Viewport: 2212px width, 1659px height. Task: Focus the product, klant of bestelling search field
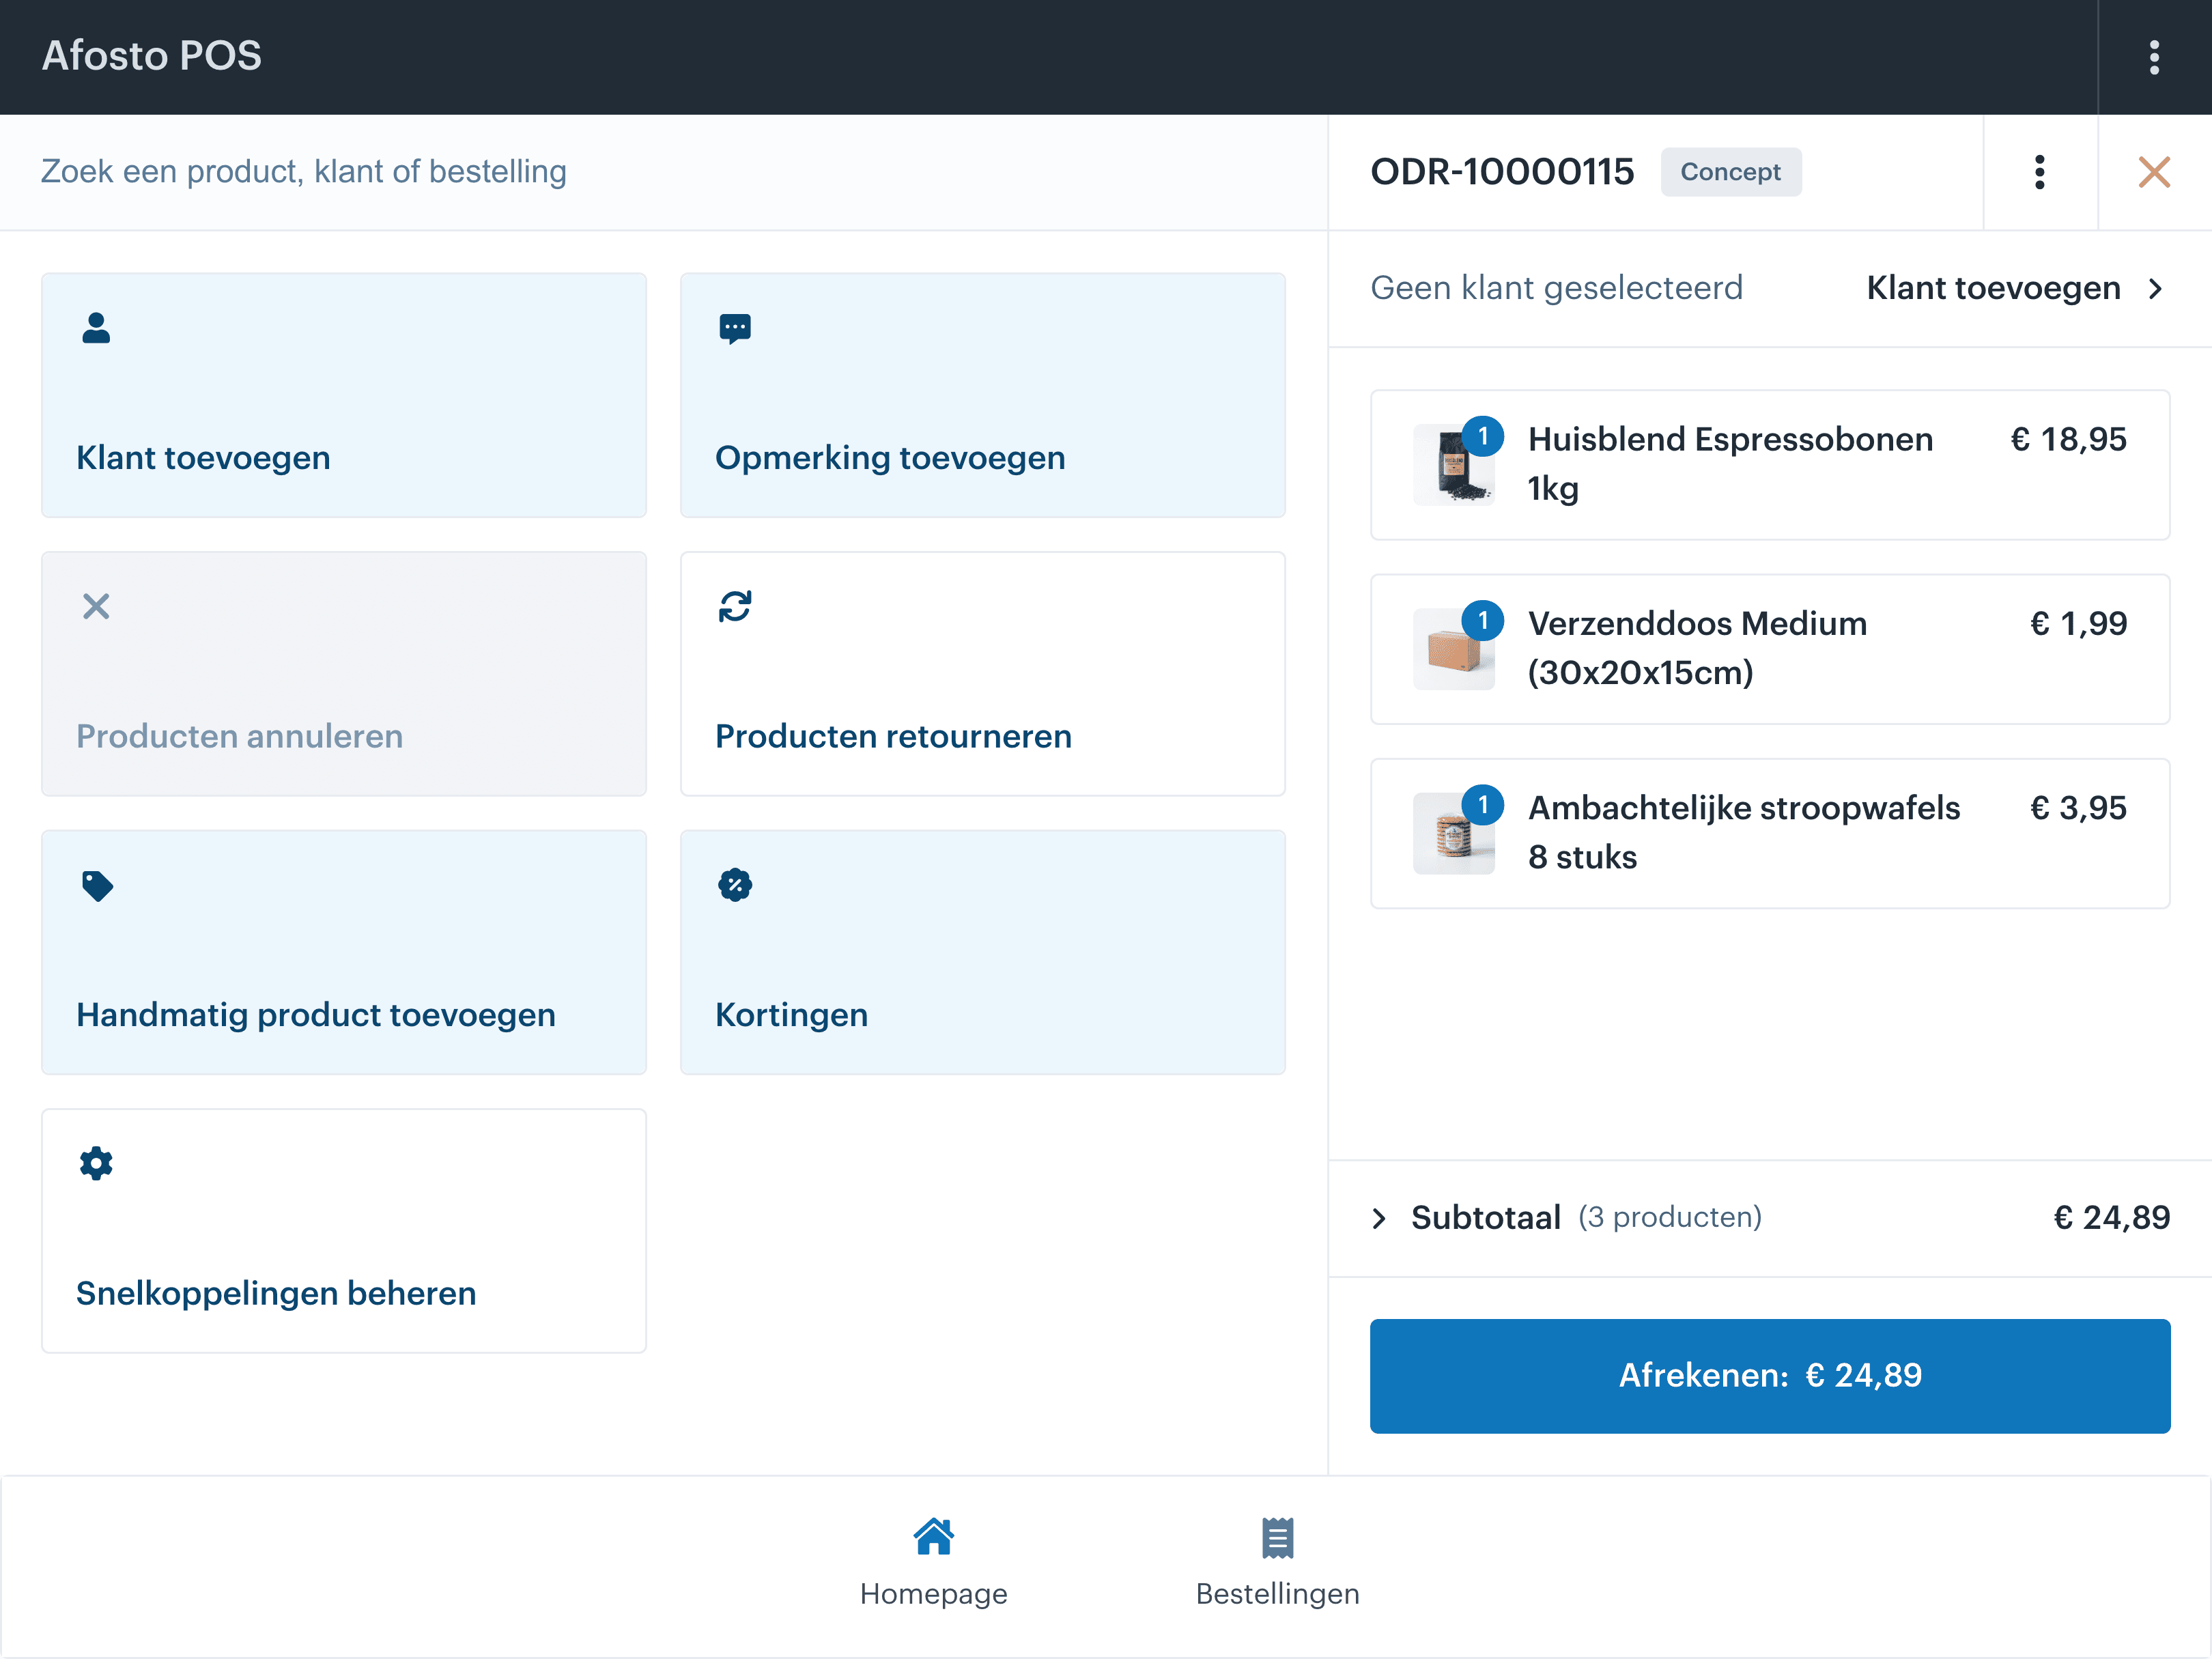664,172
